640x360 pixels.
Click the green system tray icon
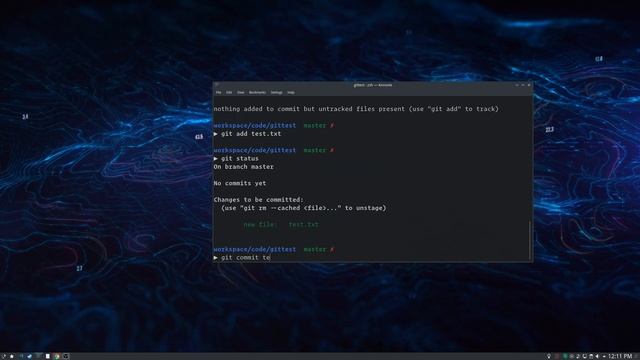click(x=565, y=356)
